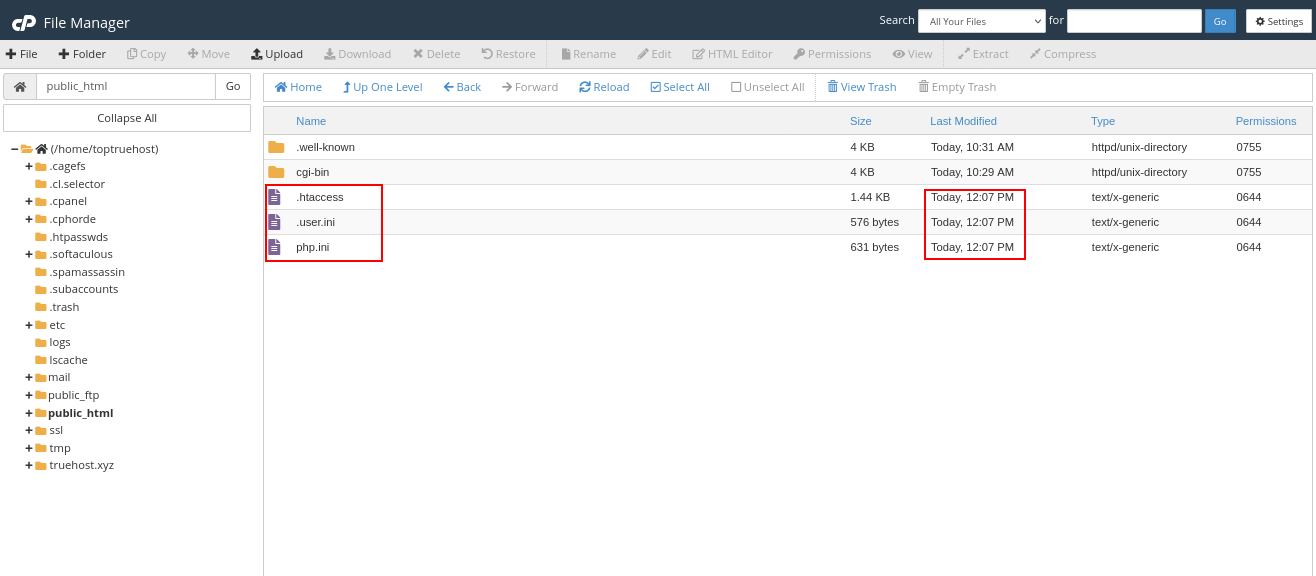Click the cPanel logo in the header
This screenshot has height=576, width=1316.
[x=22, y=21]
